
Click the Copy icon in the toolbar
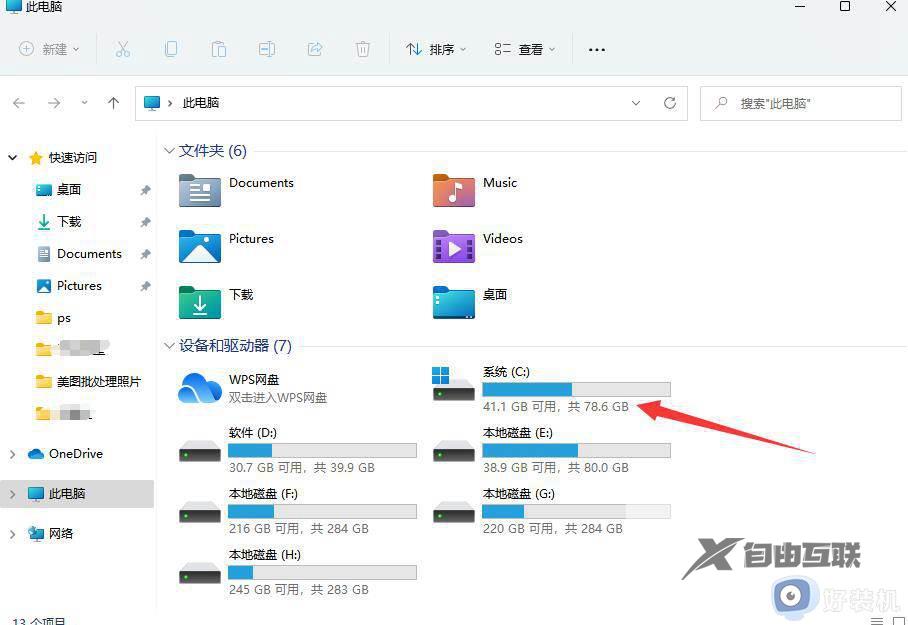click(171, 49)
